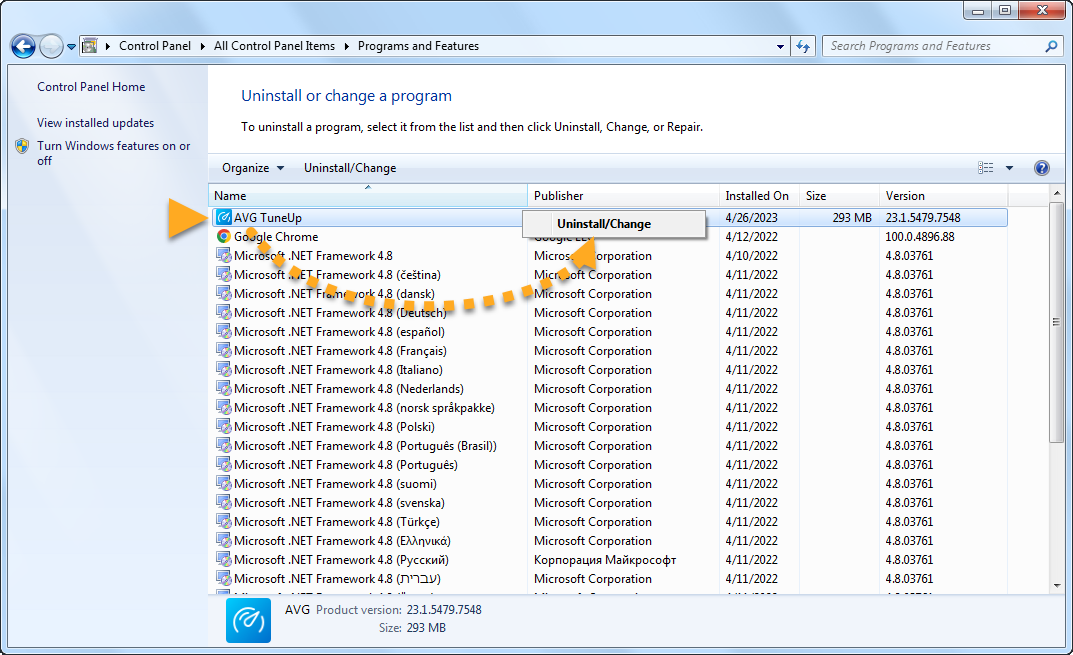Expand the view options dropdown arrow
The image size is (1073, 655).
tap(1009, 168)
